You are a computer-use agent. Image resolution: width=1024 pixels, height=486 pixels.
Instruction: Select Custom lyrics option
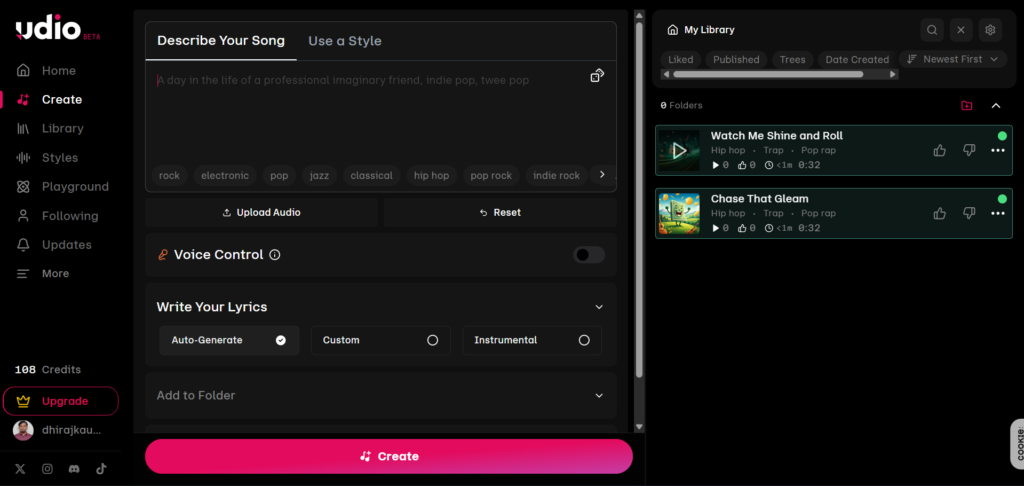point(381,340)
